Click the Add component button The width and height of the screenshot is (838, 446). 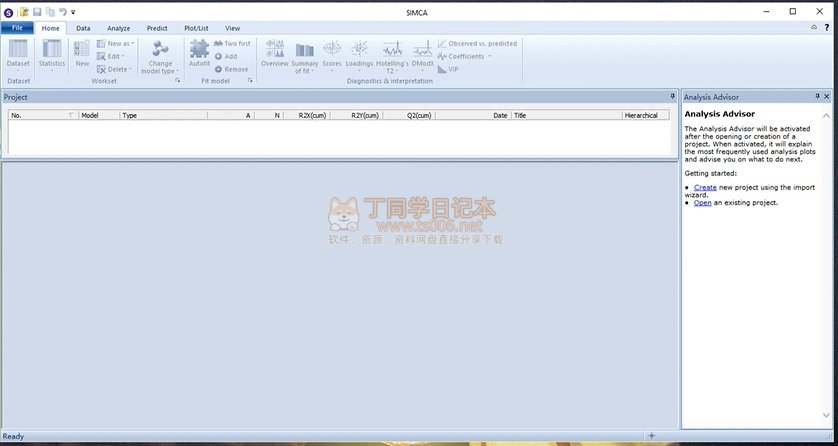tap(226, 56)
